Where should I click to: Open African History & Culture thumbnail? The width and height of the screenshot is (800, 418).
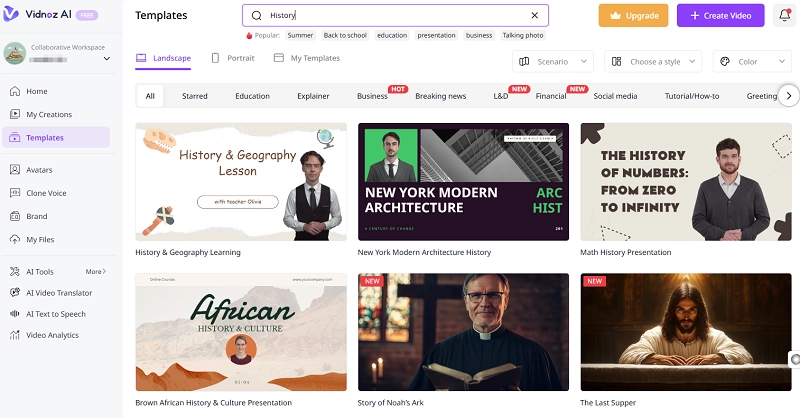tap(241, 332)
